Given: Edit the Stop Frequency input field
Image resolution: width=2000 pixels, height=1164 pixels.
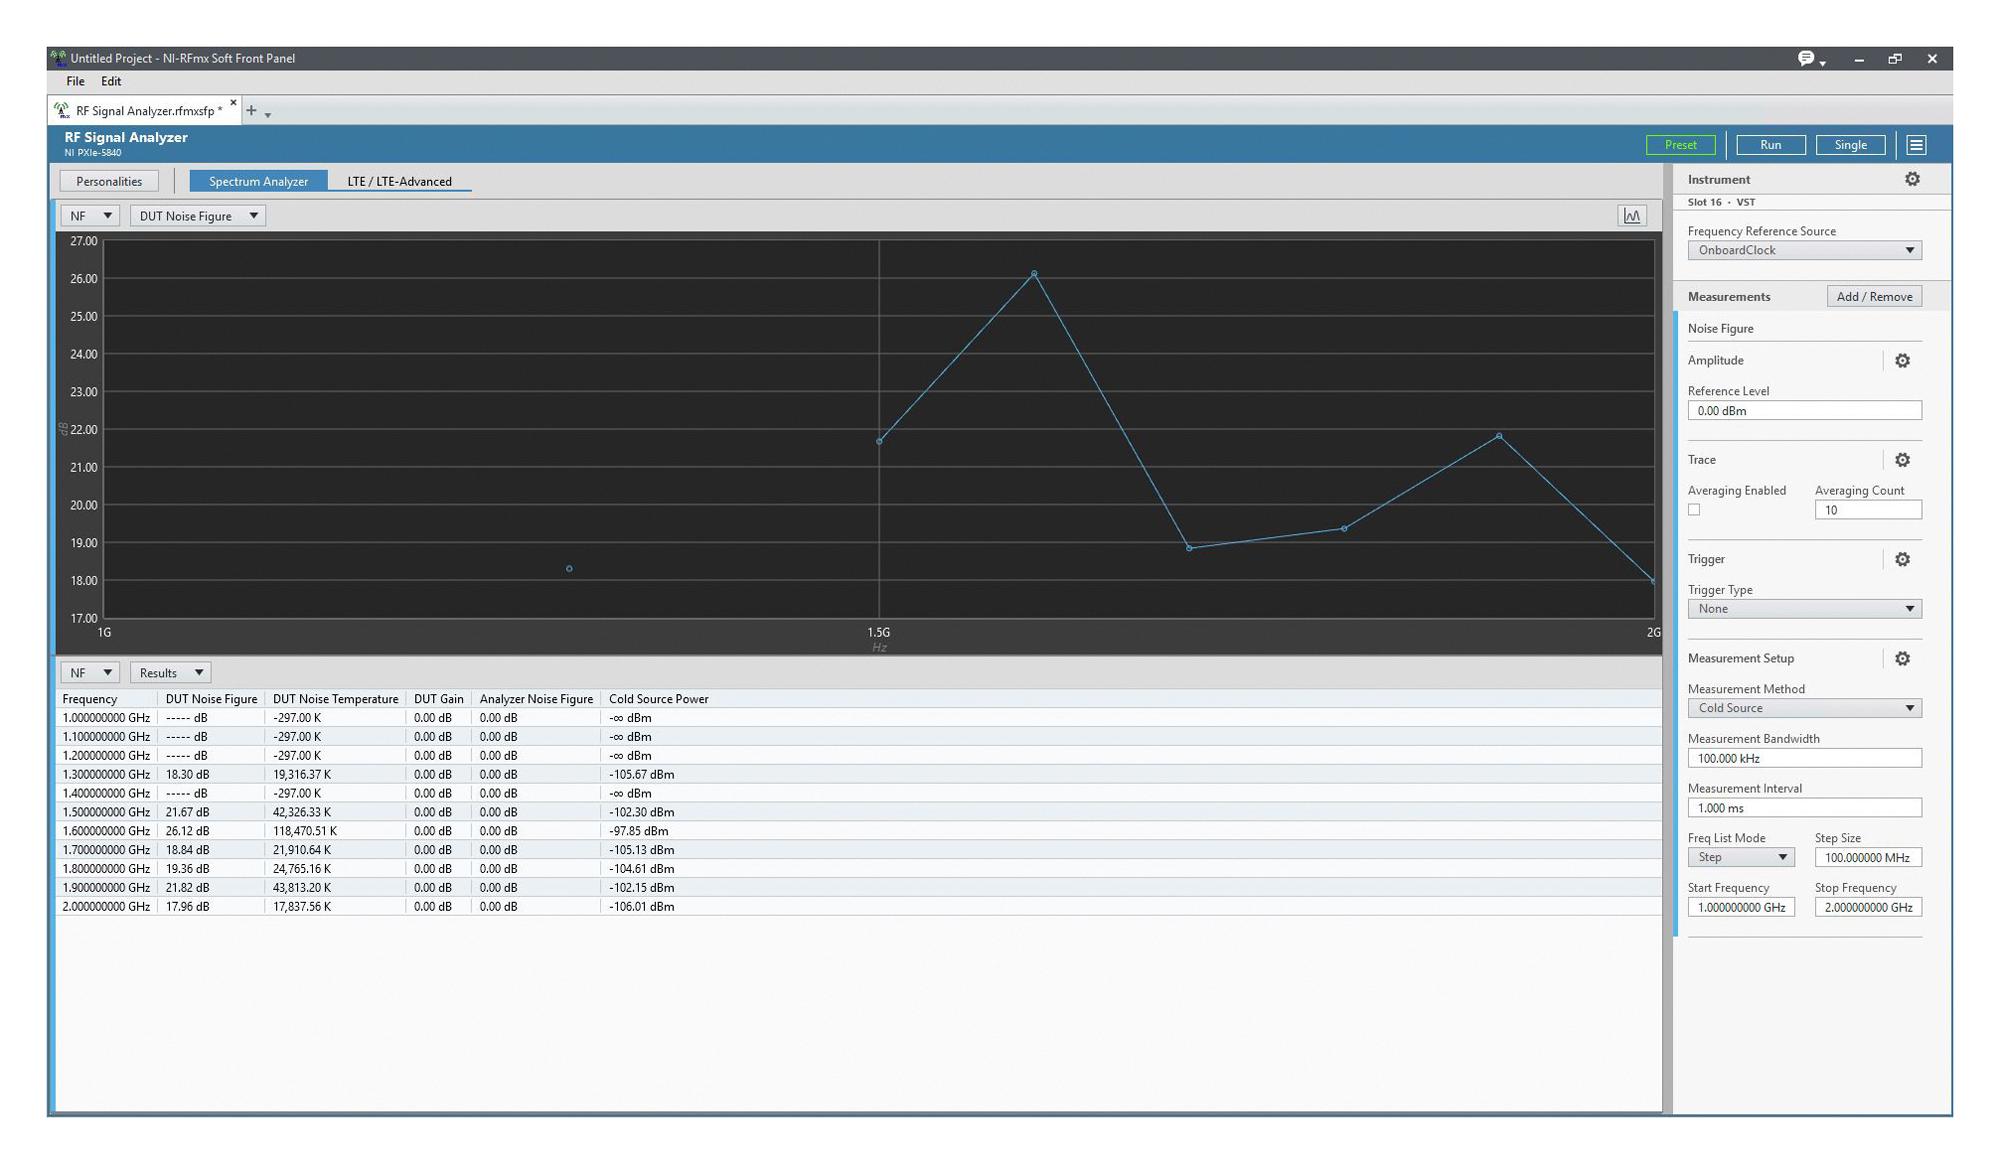Looking at the screenshot, I should (x=1866, y=906).
